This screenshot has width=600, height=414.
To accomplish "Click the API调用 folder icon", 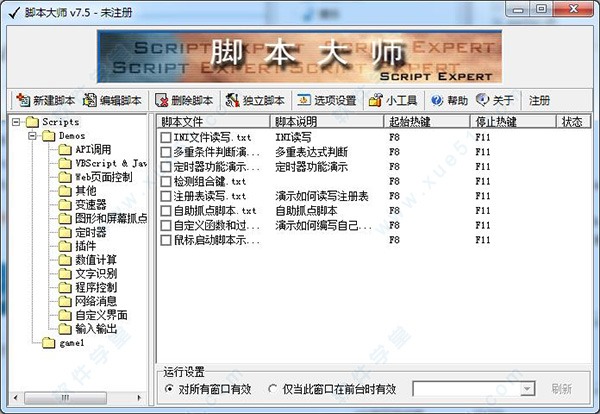I will 65,150.
